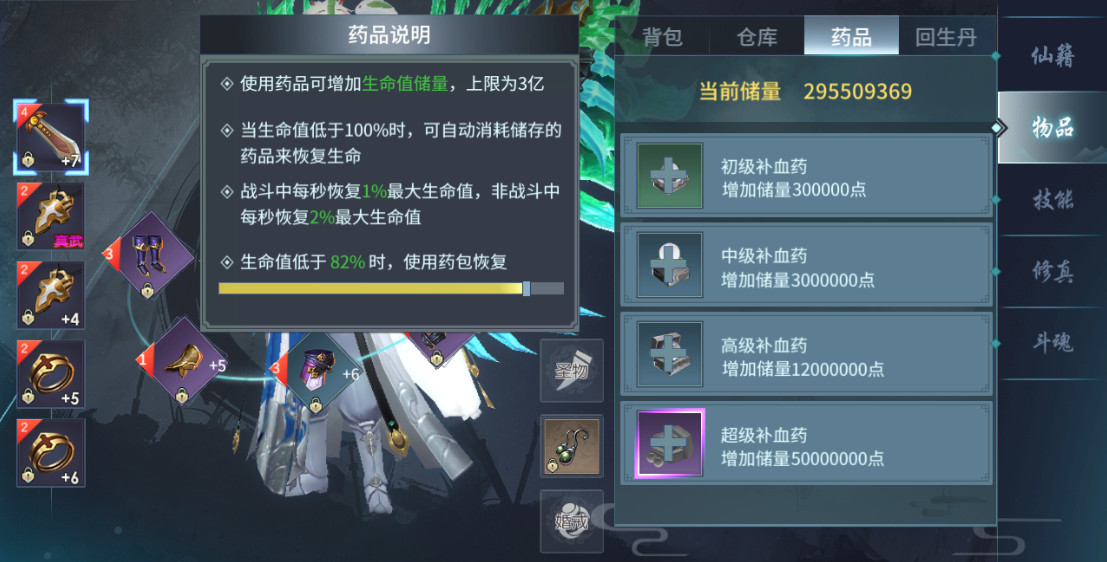Select the 超级补血药 purple potion icon
This screenshot has width=1107, height=562.
tap(669, 444)
